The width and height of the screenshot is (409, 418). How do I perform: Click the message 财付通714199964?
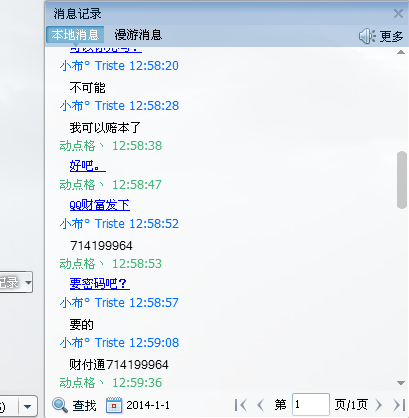(119, 364)
